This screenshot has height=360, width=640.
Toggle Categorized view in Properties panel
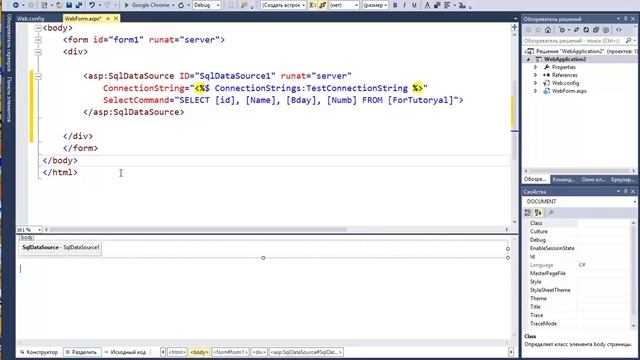tap(528, 213)
